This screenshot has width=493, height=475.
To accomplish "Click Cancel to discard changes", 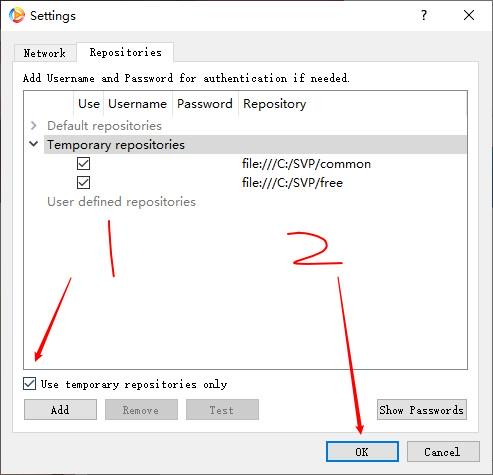I will click(x=443, y=452).
